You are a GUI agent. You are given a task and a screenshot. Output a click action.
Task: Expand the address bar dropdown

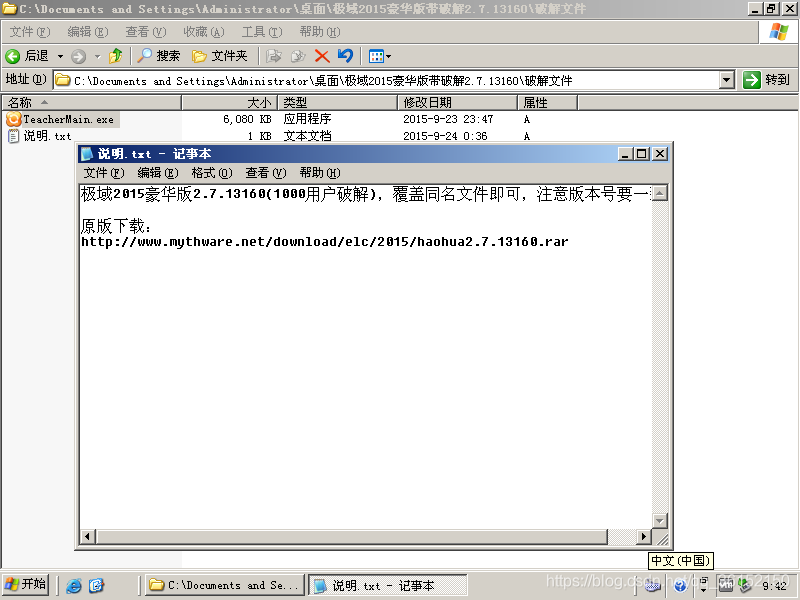tap(727, 80)
